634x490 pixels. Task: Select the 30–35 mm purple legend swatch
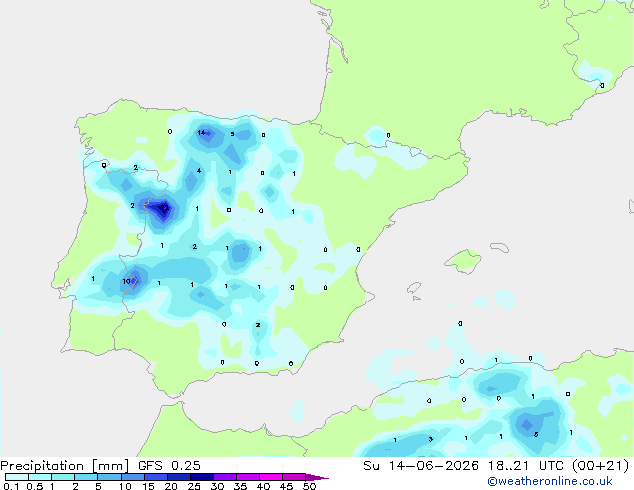click(x=225, y=477)
